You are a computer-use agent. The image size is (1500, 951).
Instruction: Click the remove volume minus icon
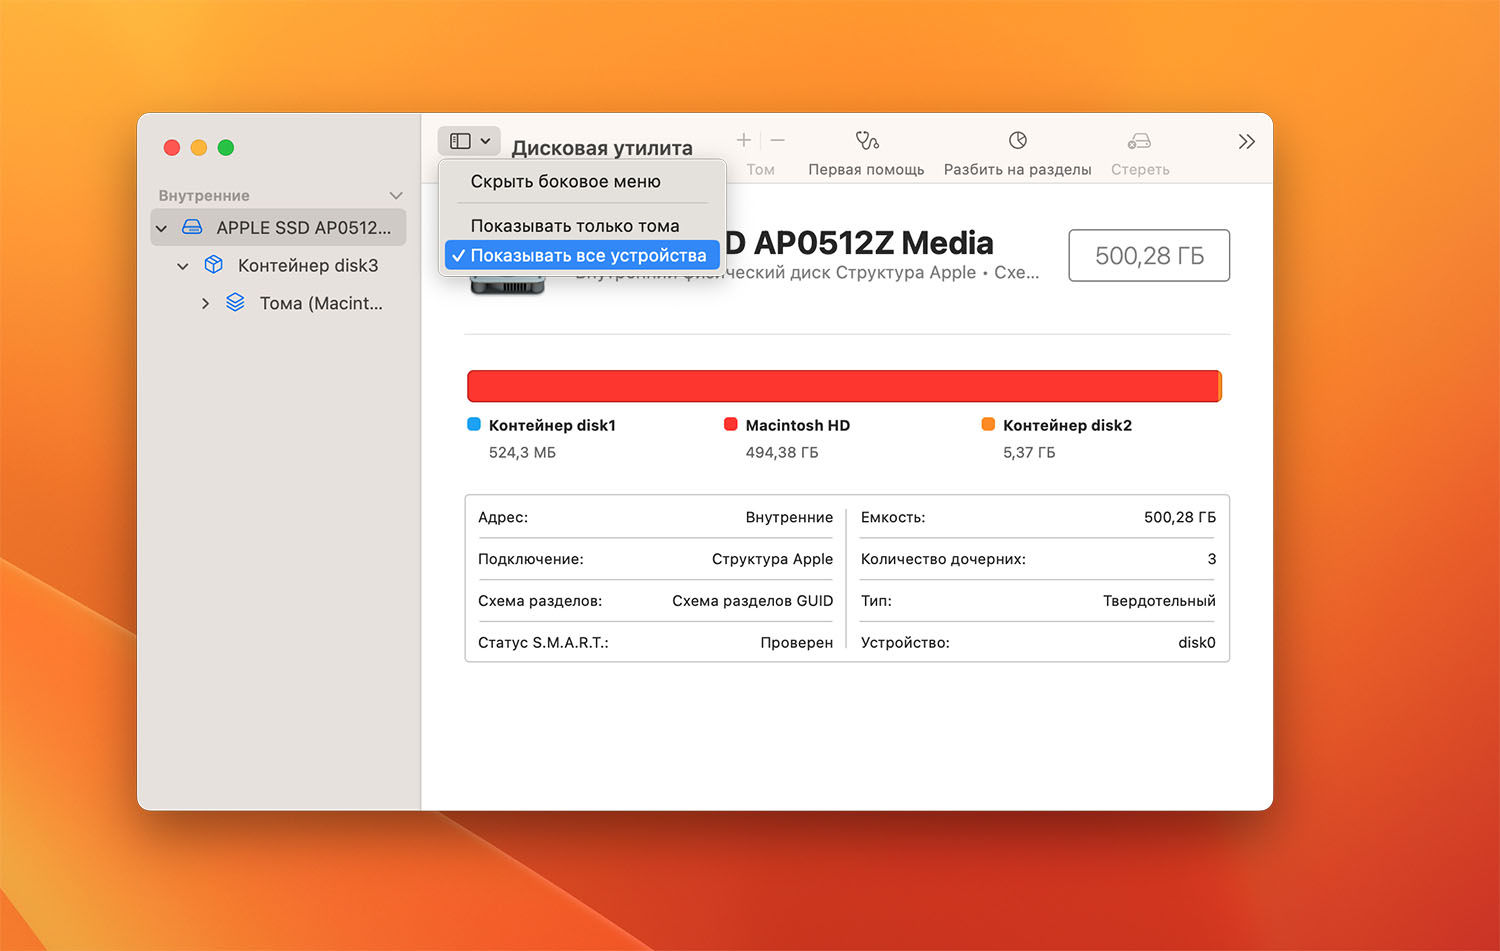point(778,141)
